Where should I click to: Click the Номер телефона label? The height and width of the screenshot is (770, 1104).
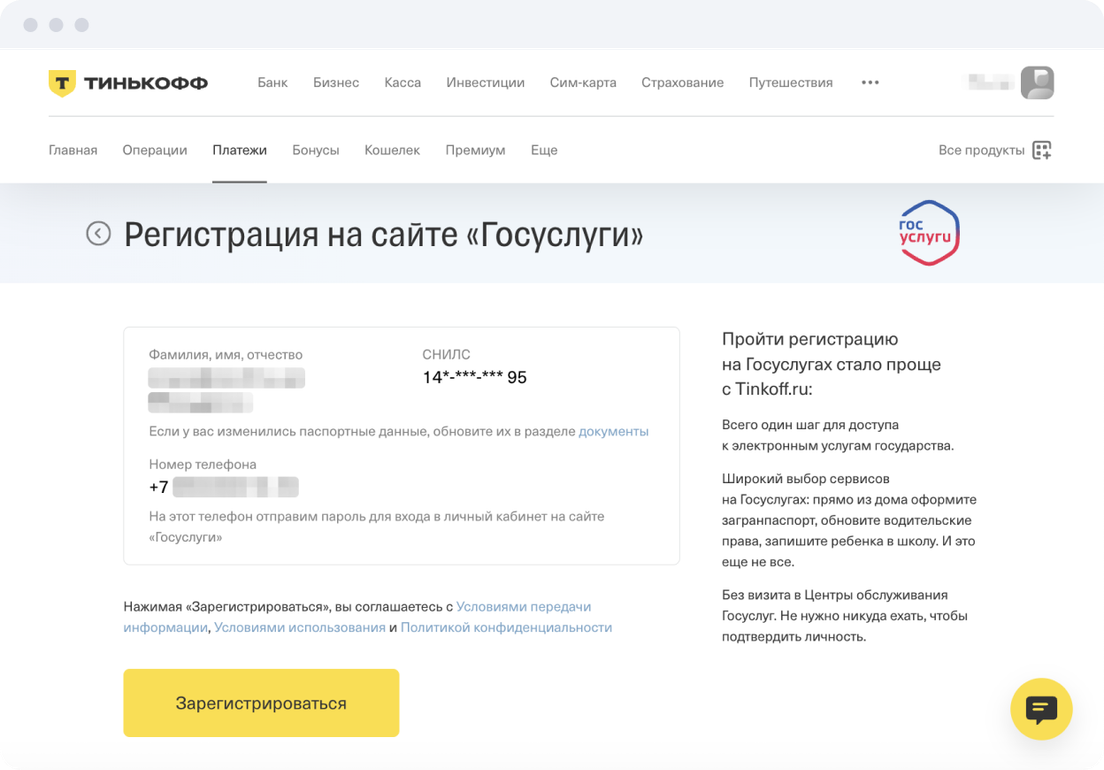click(203, 464)
